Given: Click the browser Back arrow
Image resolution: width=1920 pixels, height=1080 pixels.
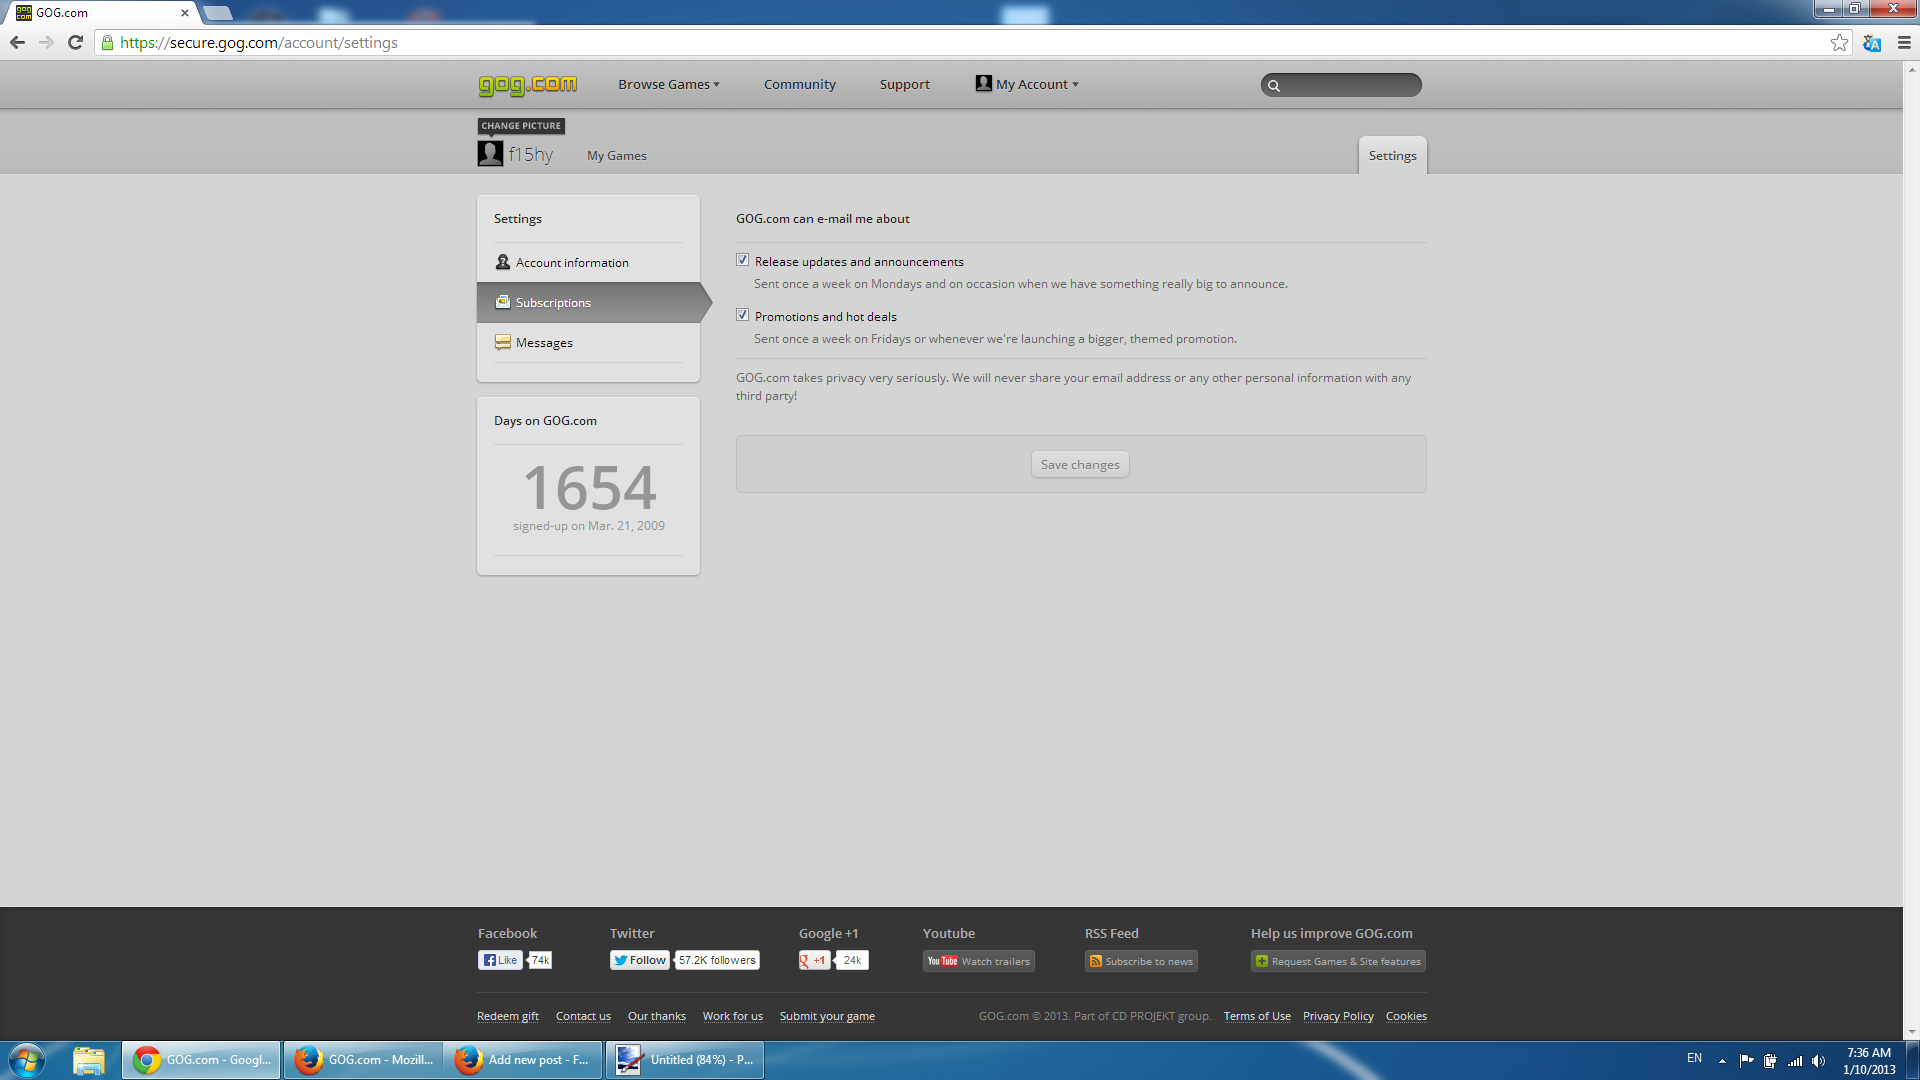Looking at the screenshot, I should (x=17, y=43).
